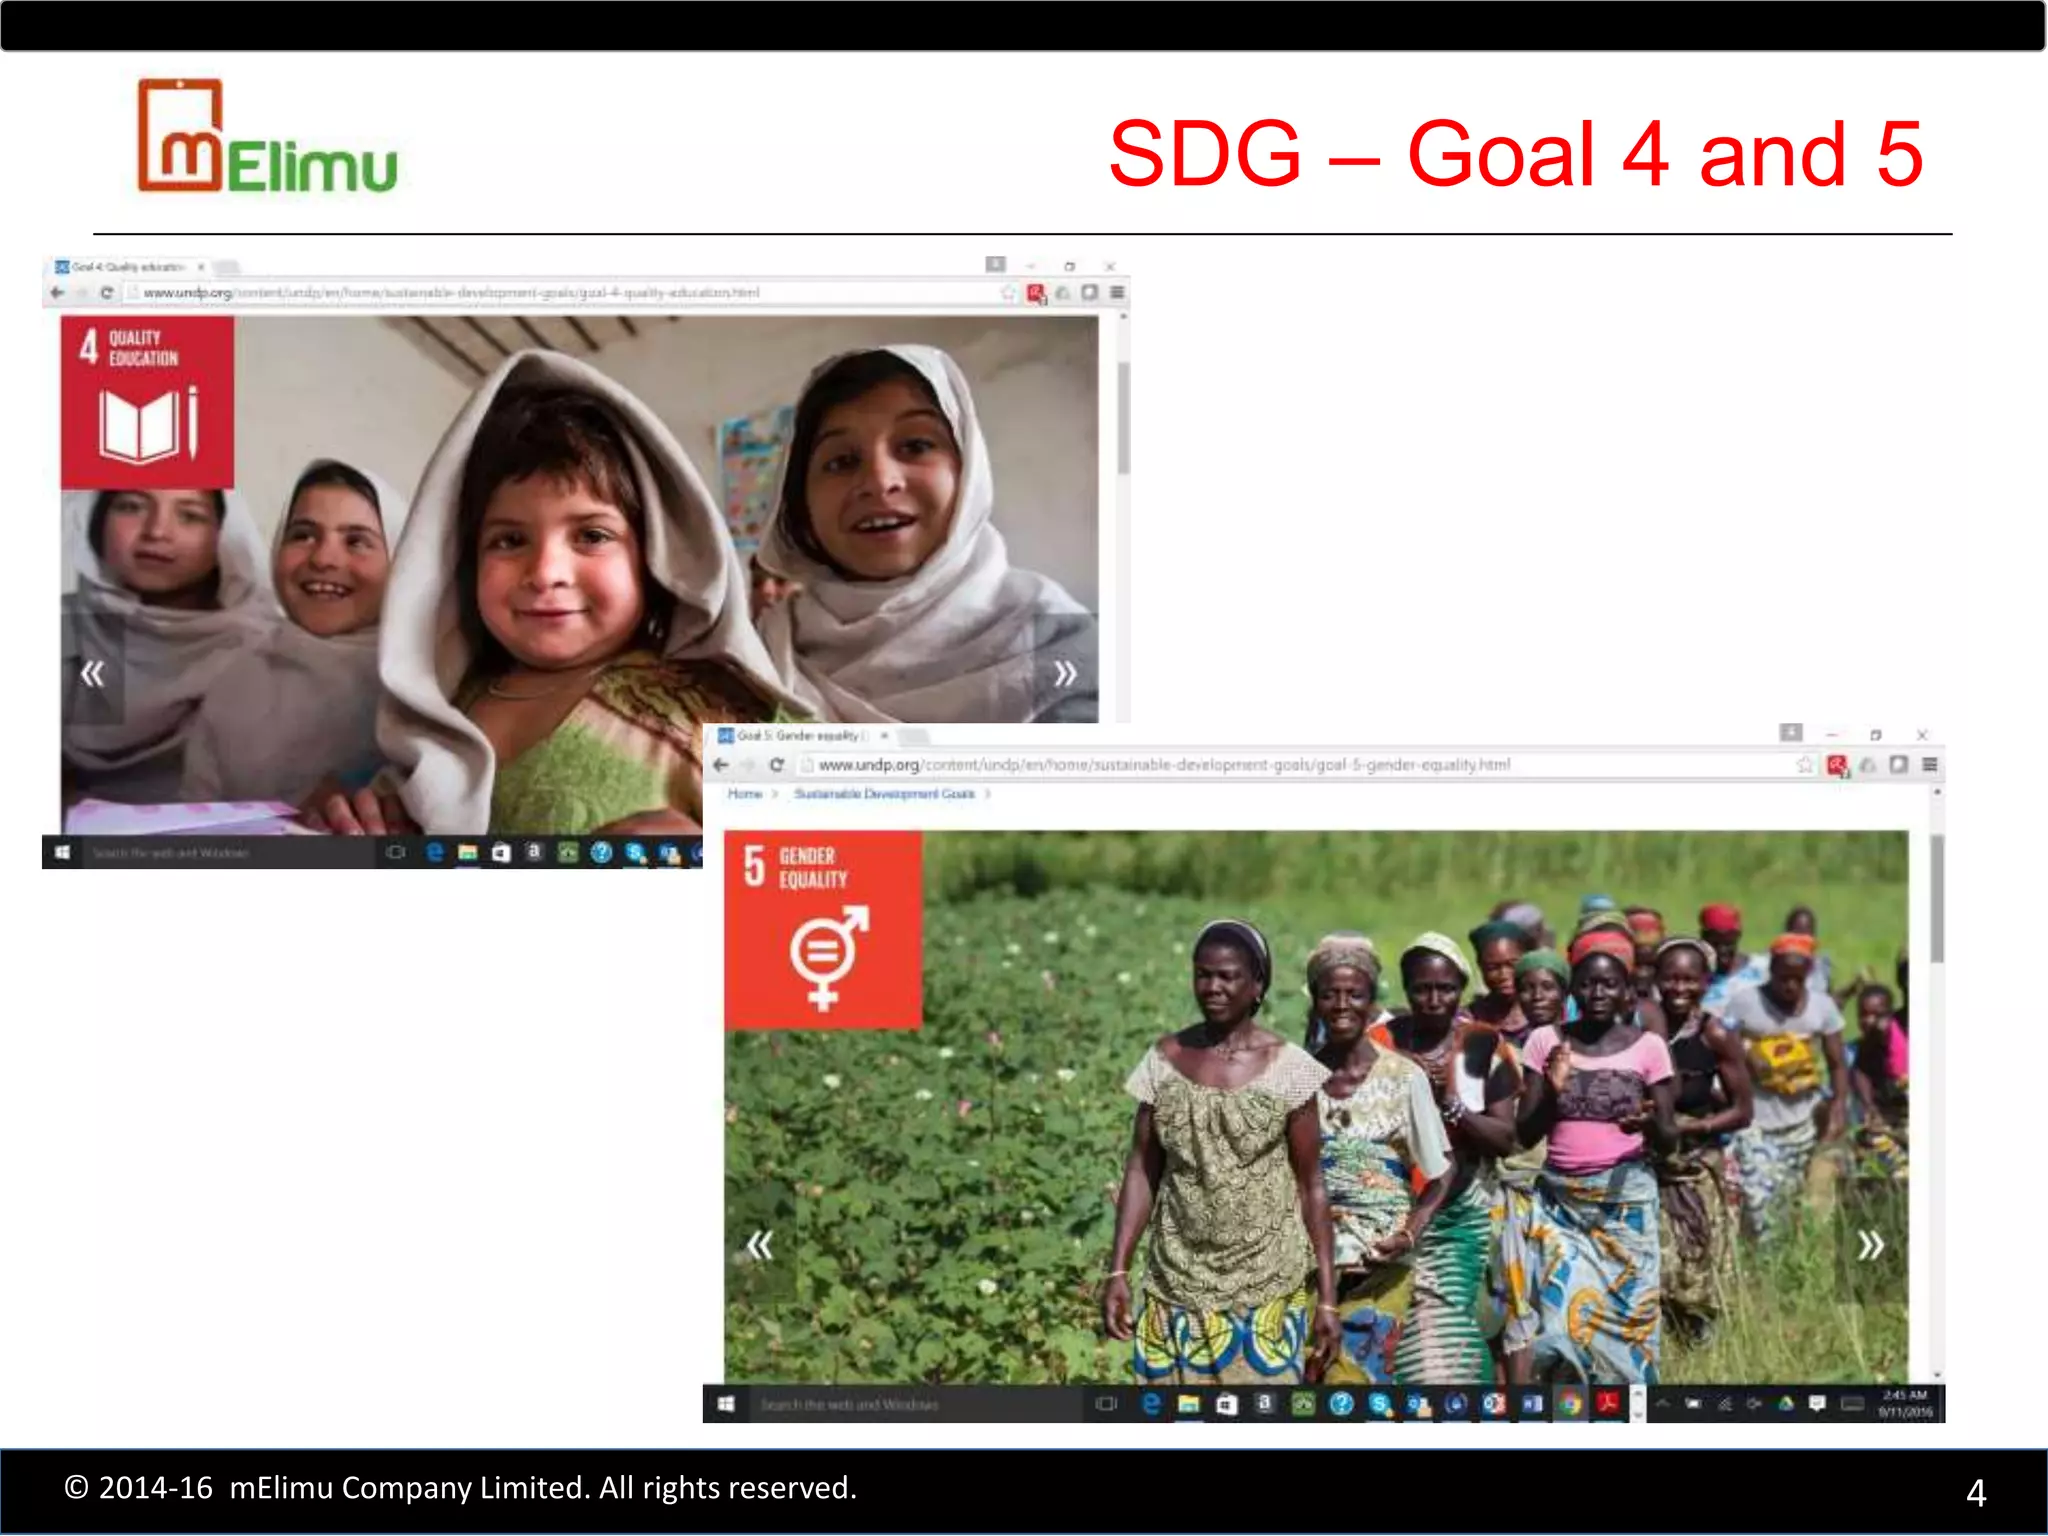Open Edge browser from Goal 5 taskbar
Viewport: 2048px width, 1536px height.
click(1151, 1404)
